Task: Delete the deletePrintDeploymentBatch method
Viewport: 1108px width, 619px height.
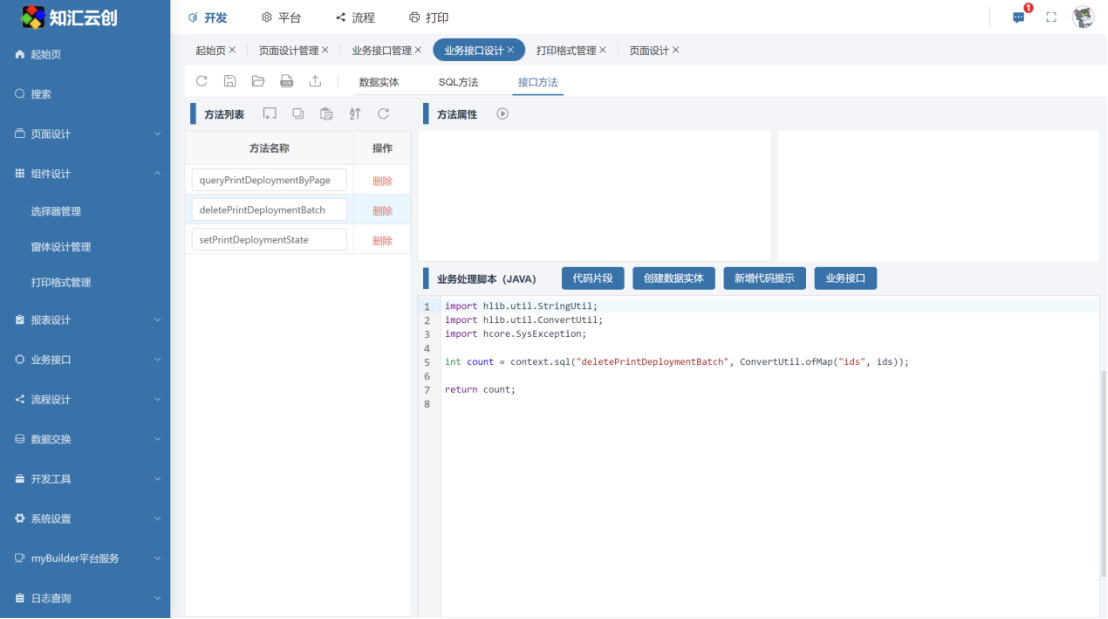Action: tap(382, 211)
